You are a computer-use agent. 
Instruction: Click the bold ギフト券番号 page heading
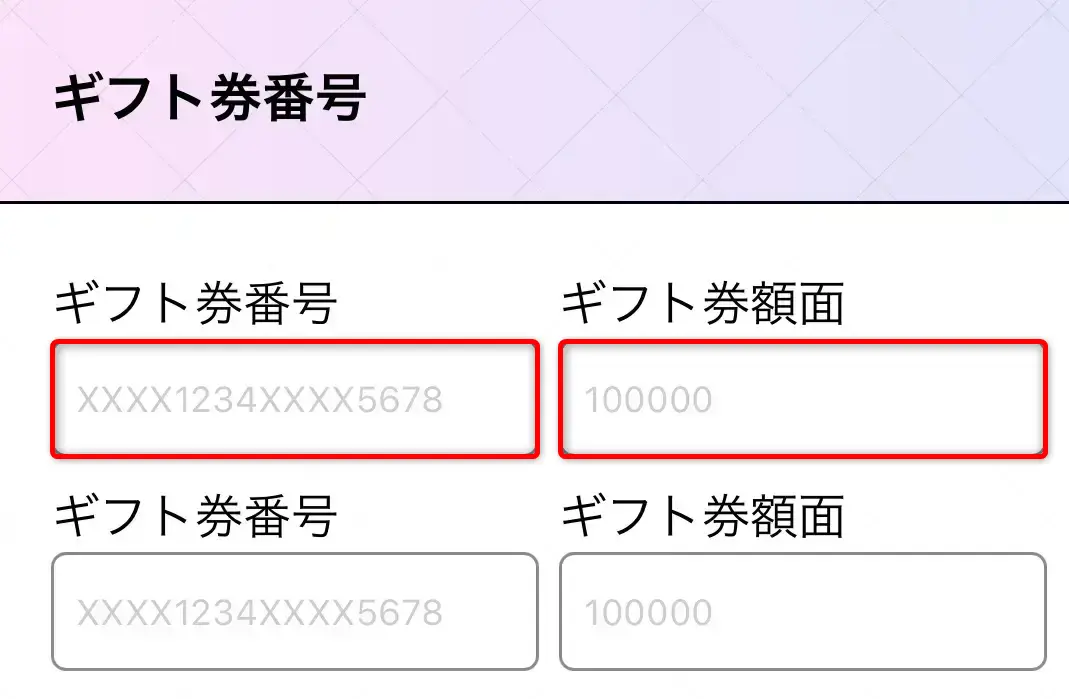pyautogui.click(x=210, y=99)
